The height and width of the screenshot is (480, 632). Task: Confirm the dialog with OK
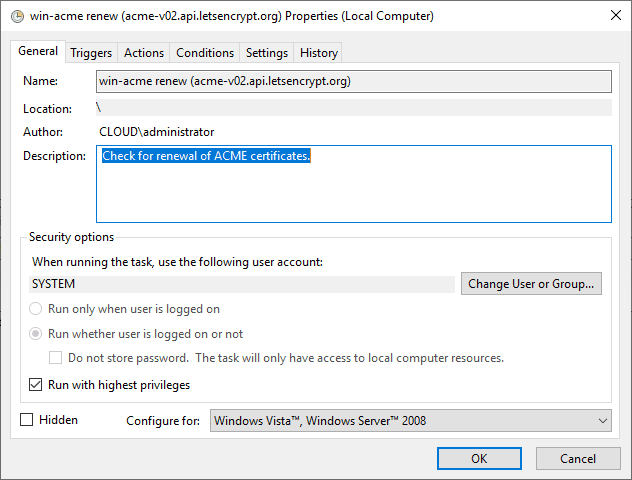[479, 458]
